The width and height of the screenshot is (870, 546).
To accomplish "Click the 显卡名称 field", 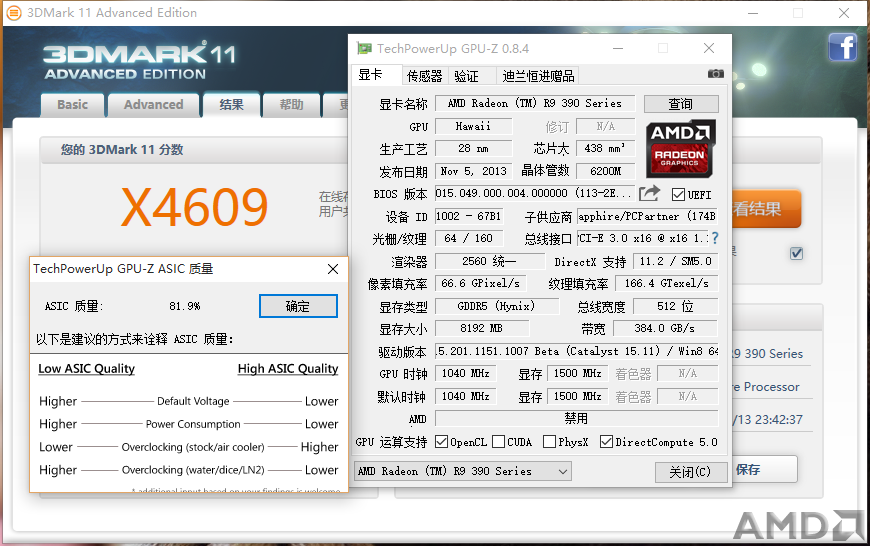I will (x=535, y=104).
